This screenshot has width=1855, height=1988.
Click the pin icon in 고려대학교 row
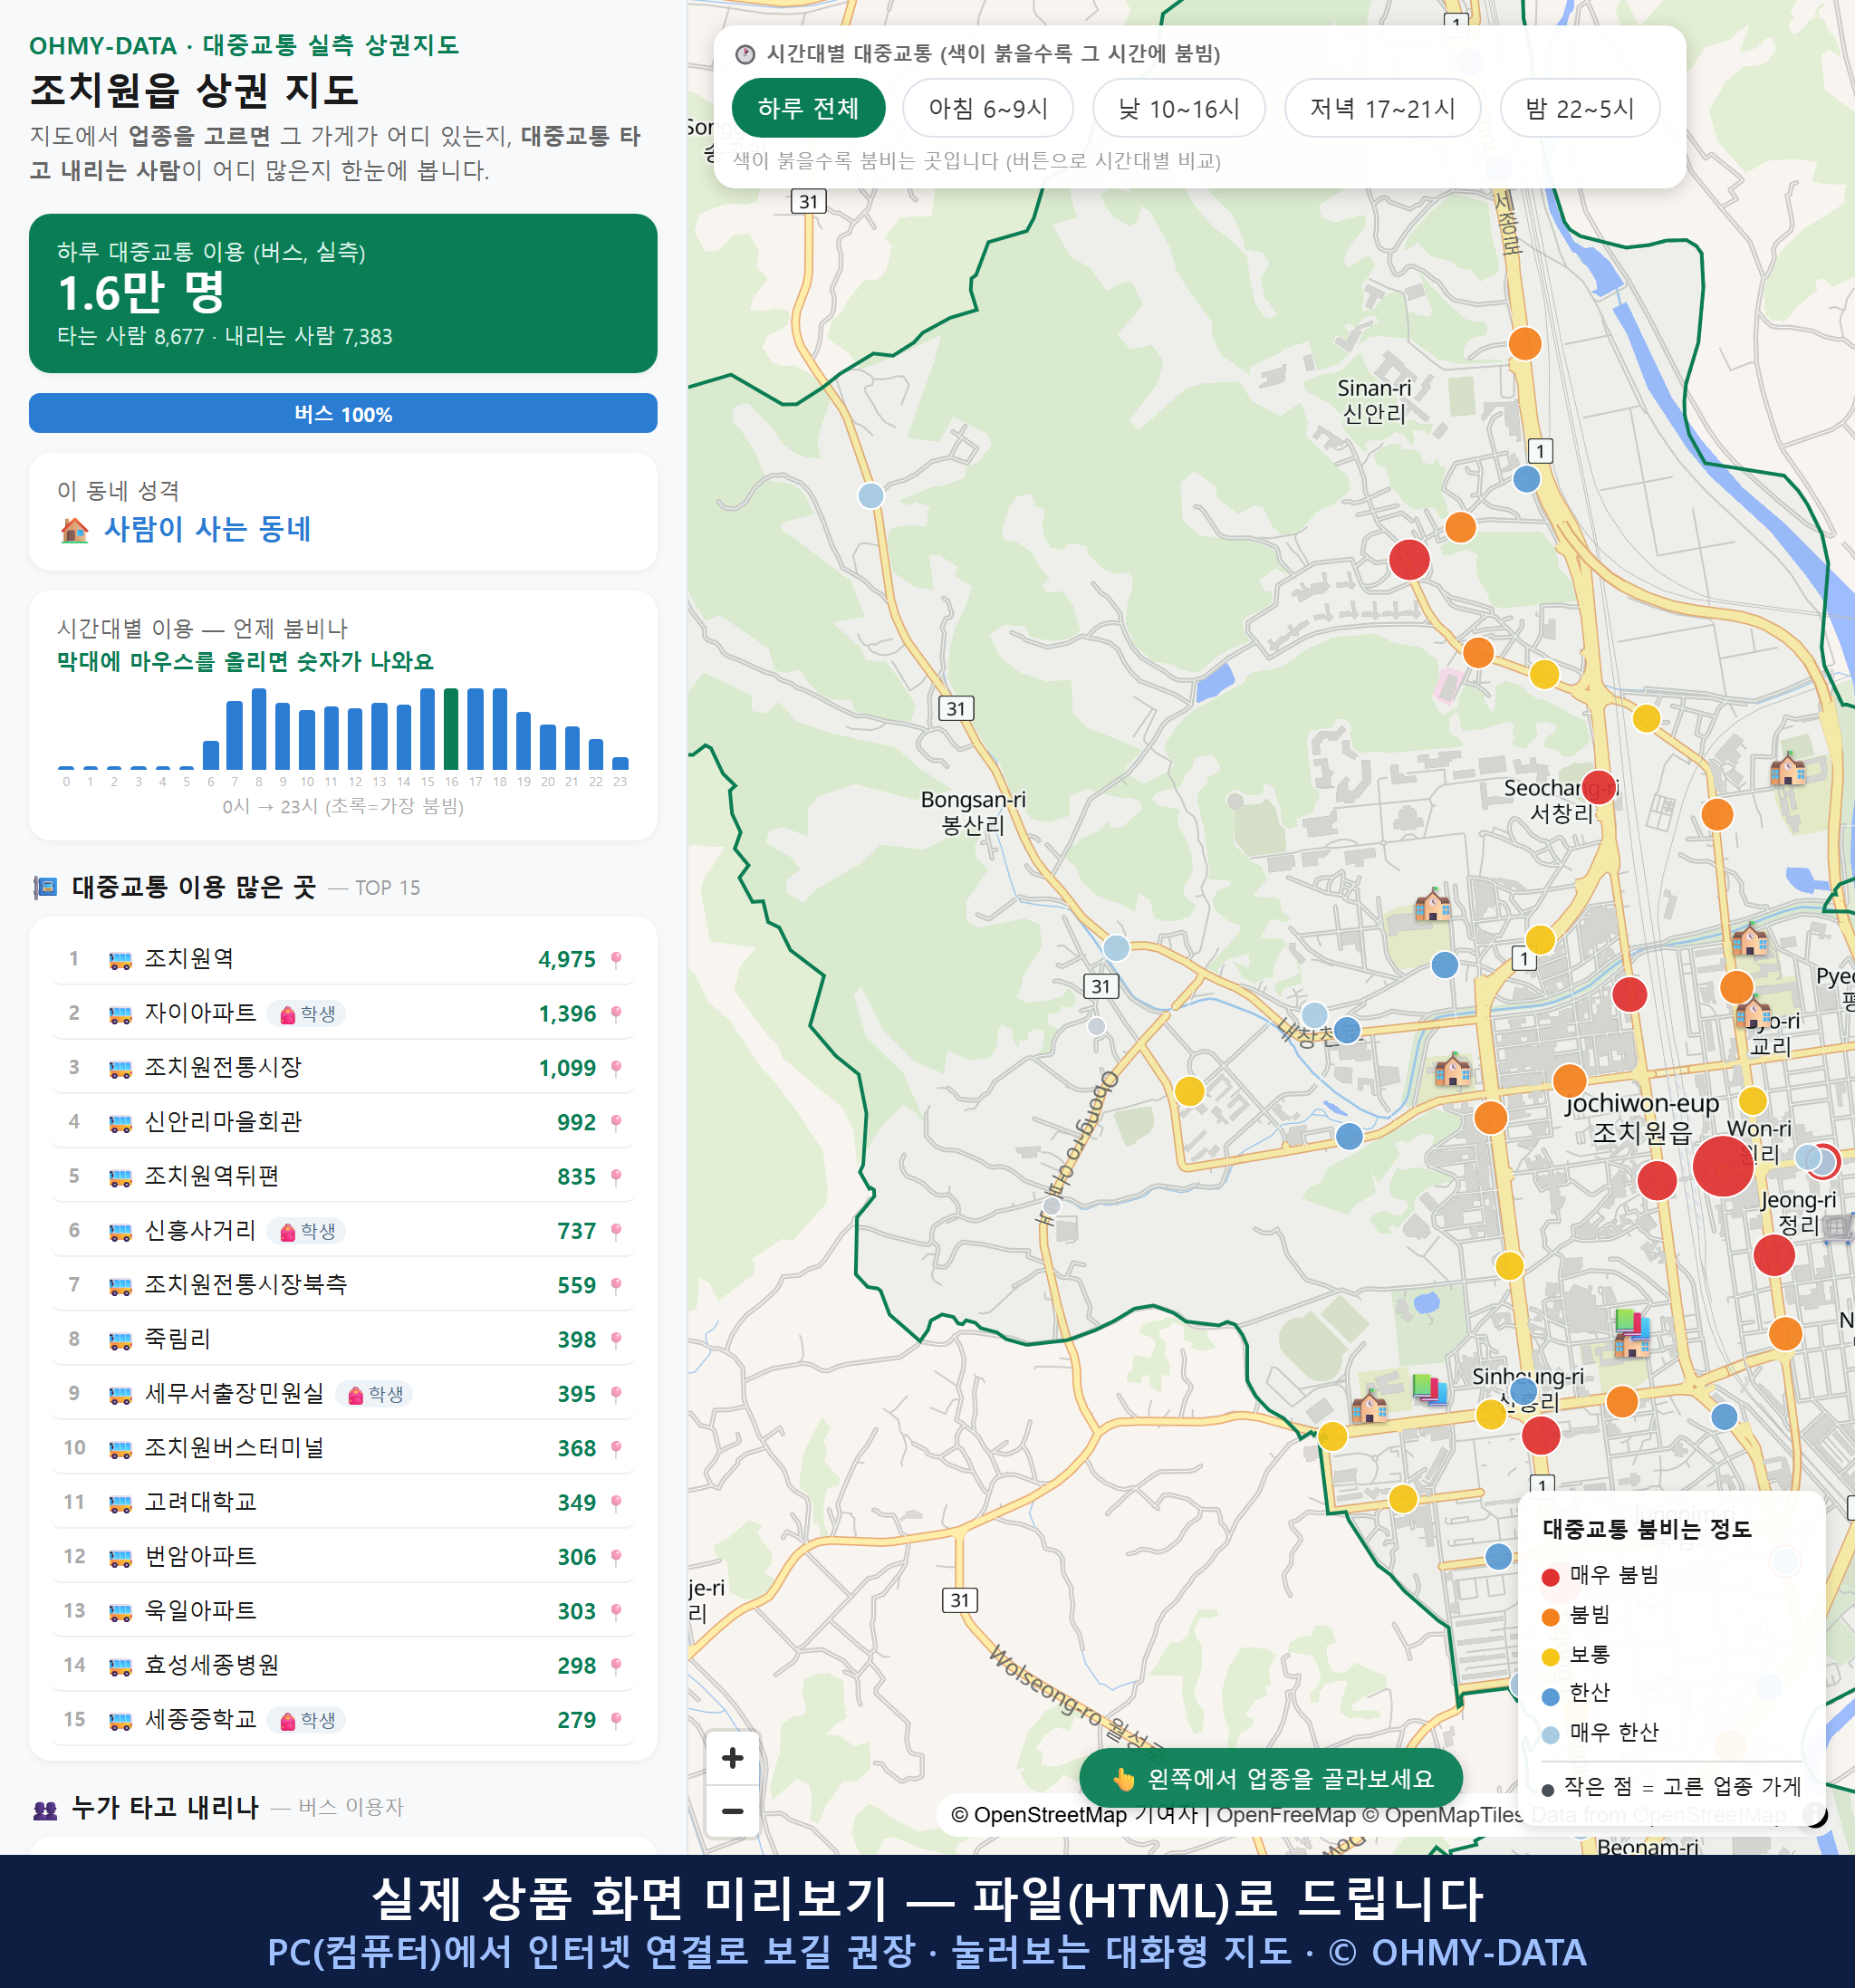point(616,1502)
